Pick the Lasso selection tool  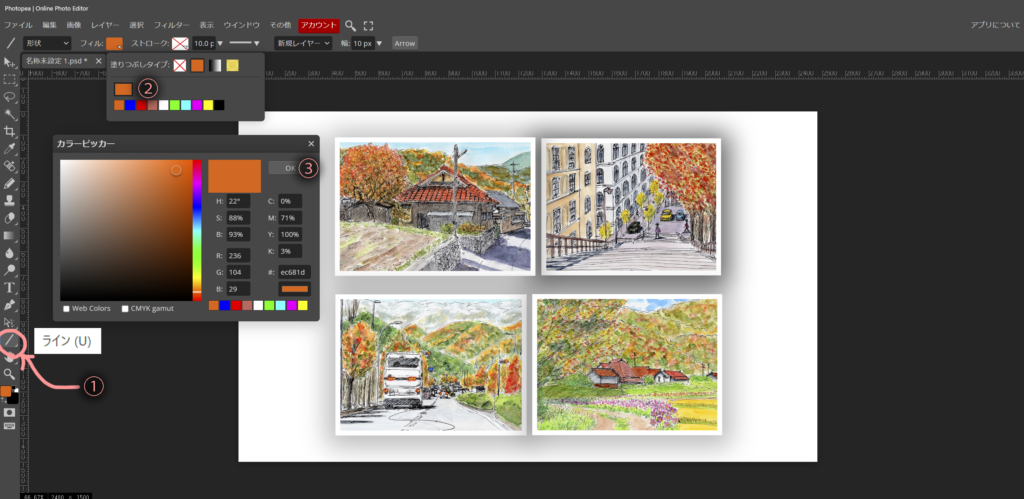click(x=10, y=96)
